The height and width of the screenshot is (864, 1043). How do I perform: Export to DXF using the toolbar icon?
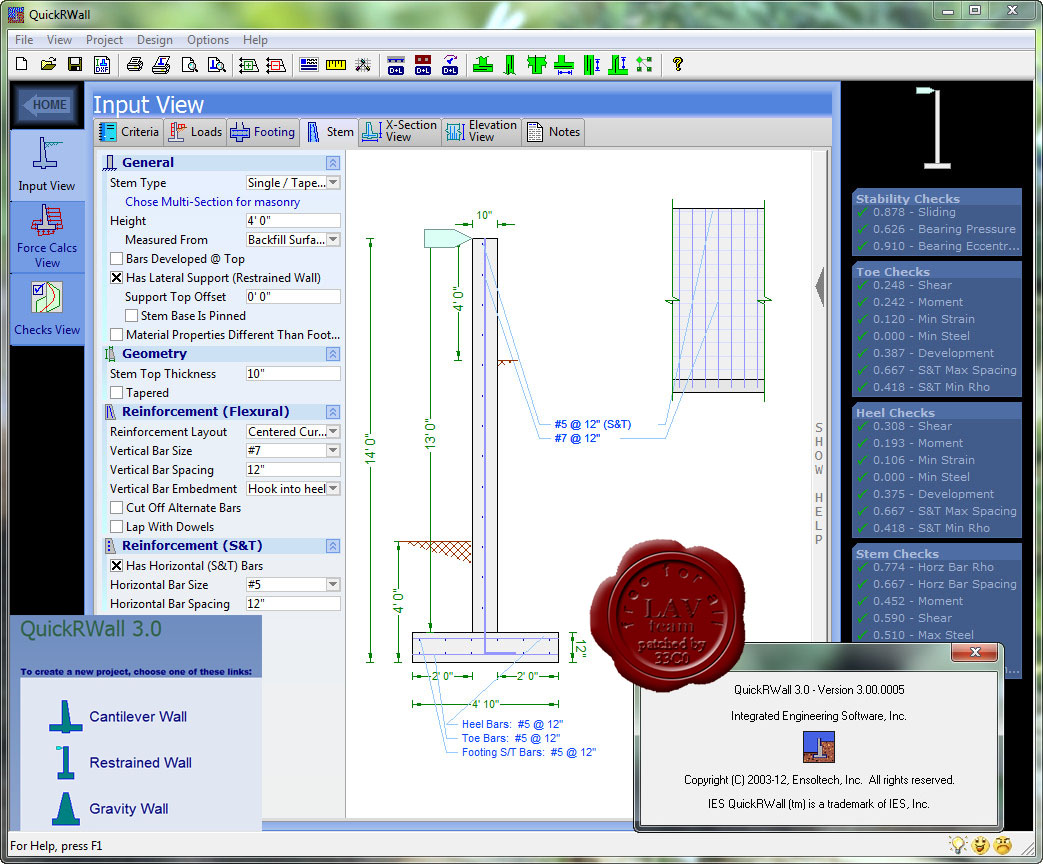tap(102, 65)
